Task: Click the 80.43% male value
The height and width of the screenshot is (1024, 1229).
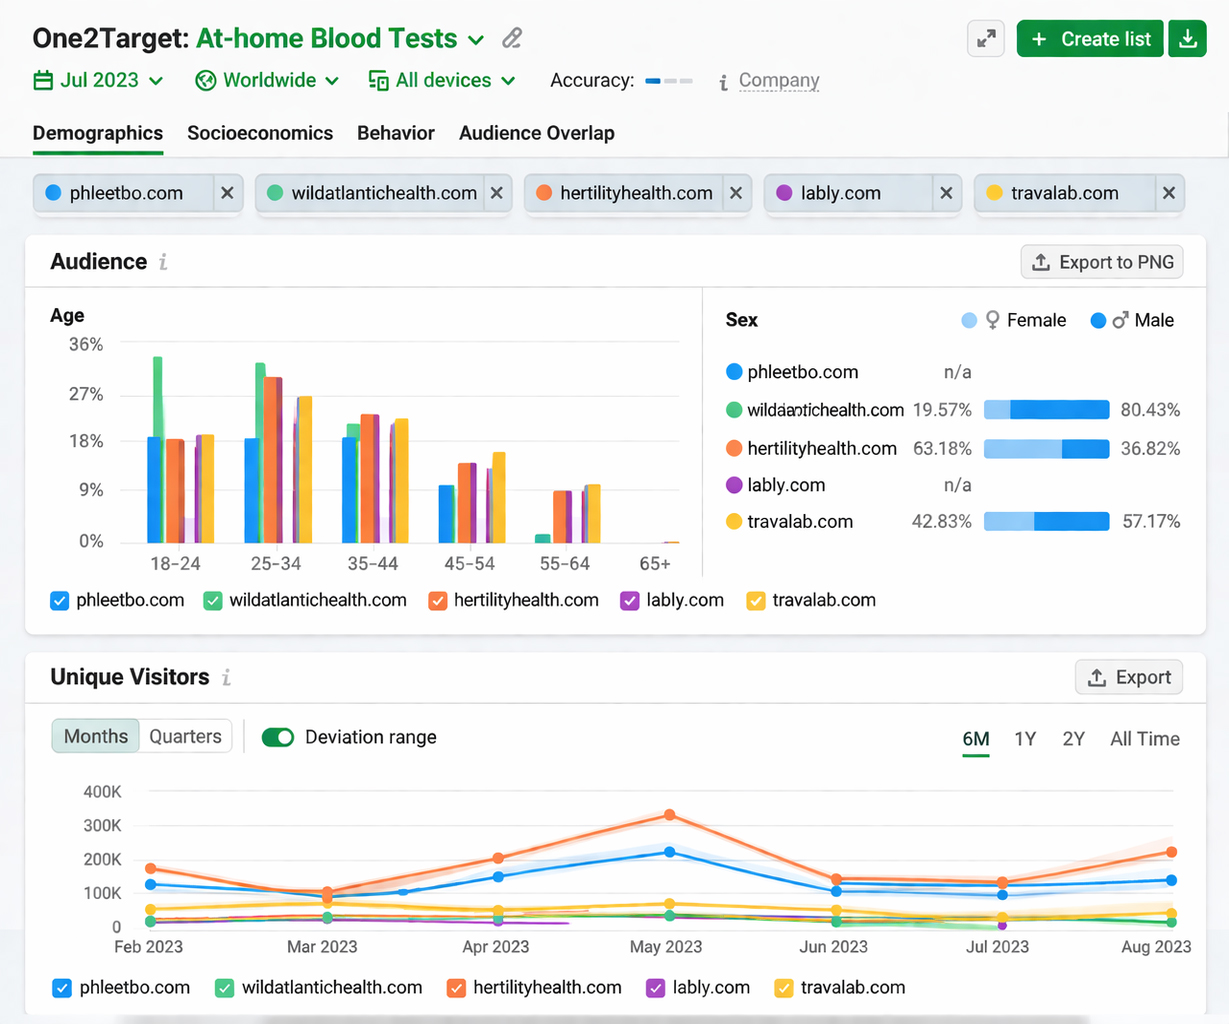Action: point(1150,410)
